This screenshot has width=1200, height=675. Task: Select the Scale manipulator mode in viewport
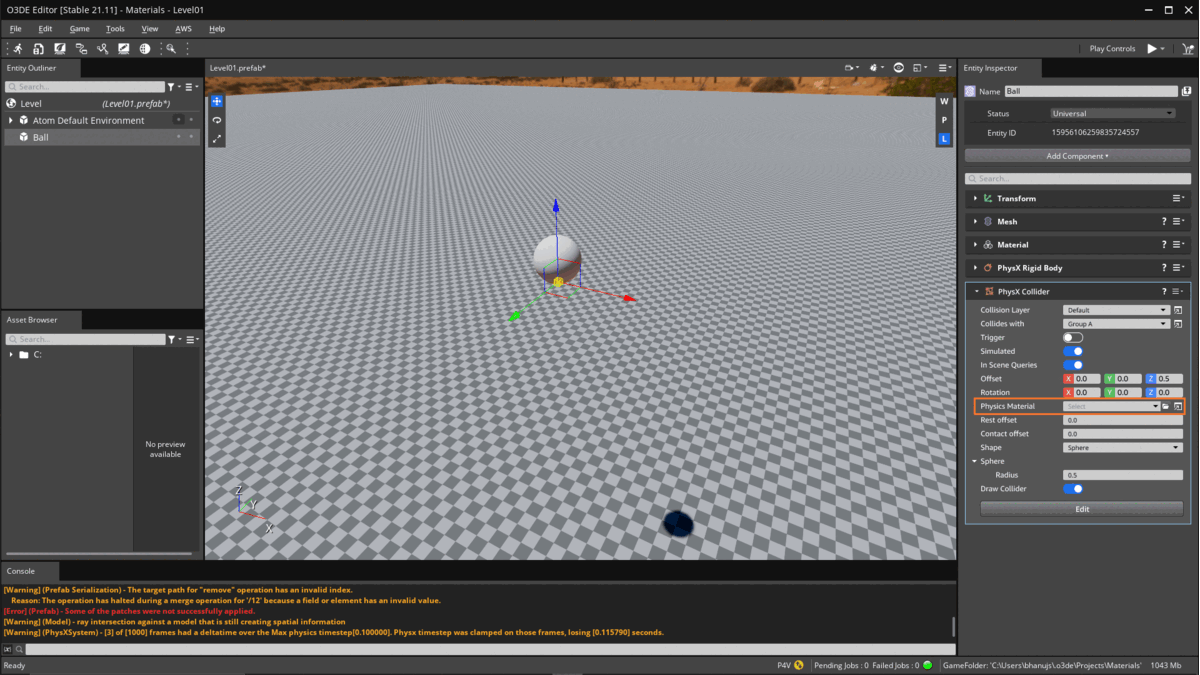(217, 139)
